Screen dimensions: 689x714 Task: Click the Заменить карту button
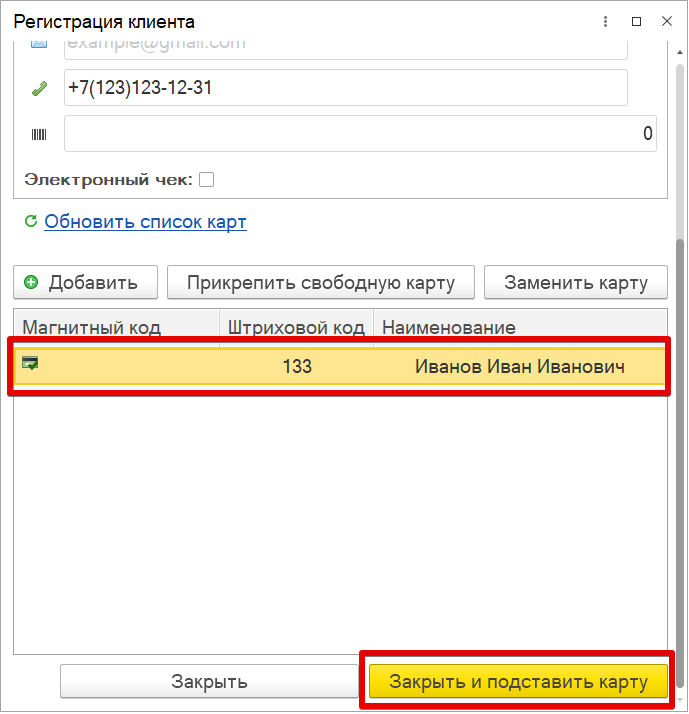click(576, 282)
